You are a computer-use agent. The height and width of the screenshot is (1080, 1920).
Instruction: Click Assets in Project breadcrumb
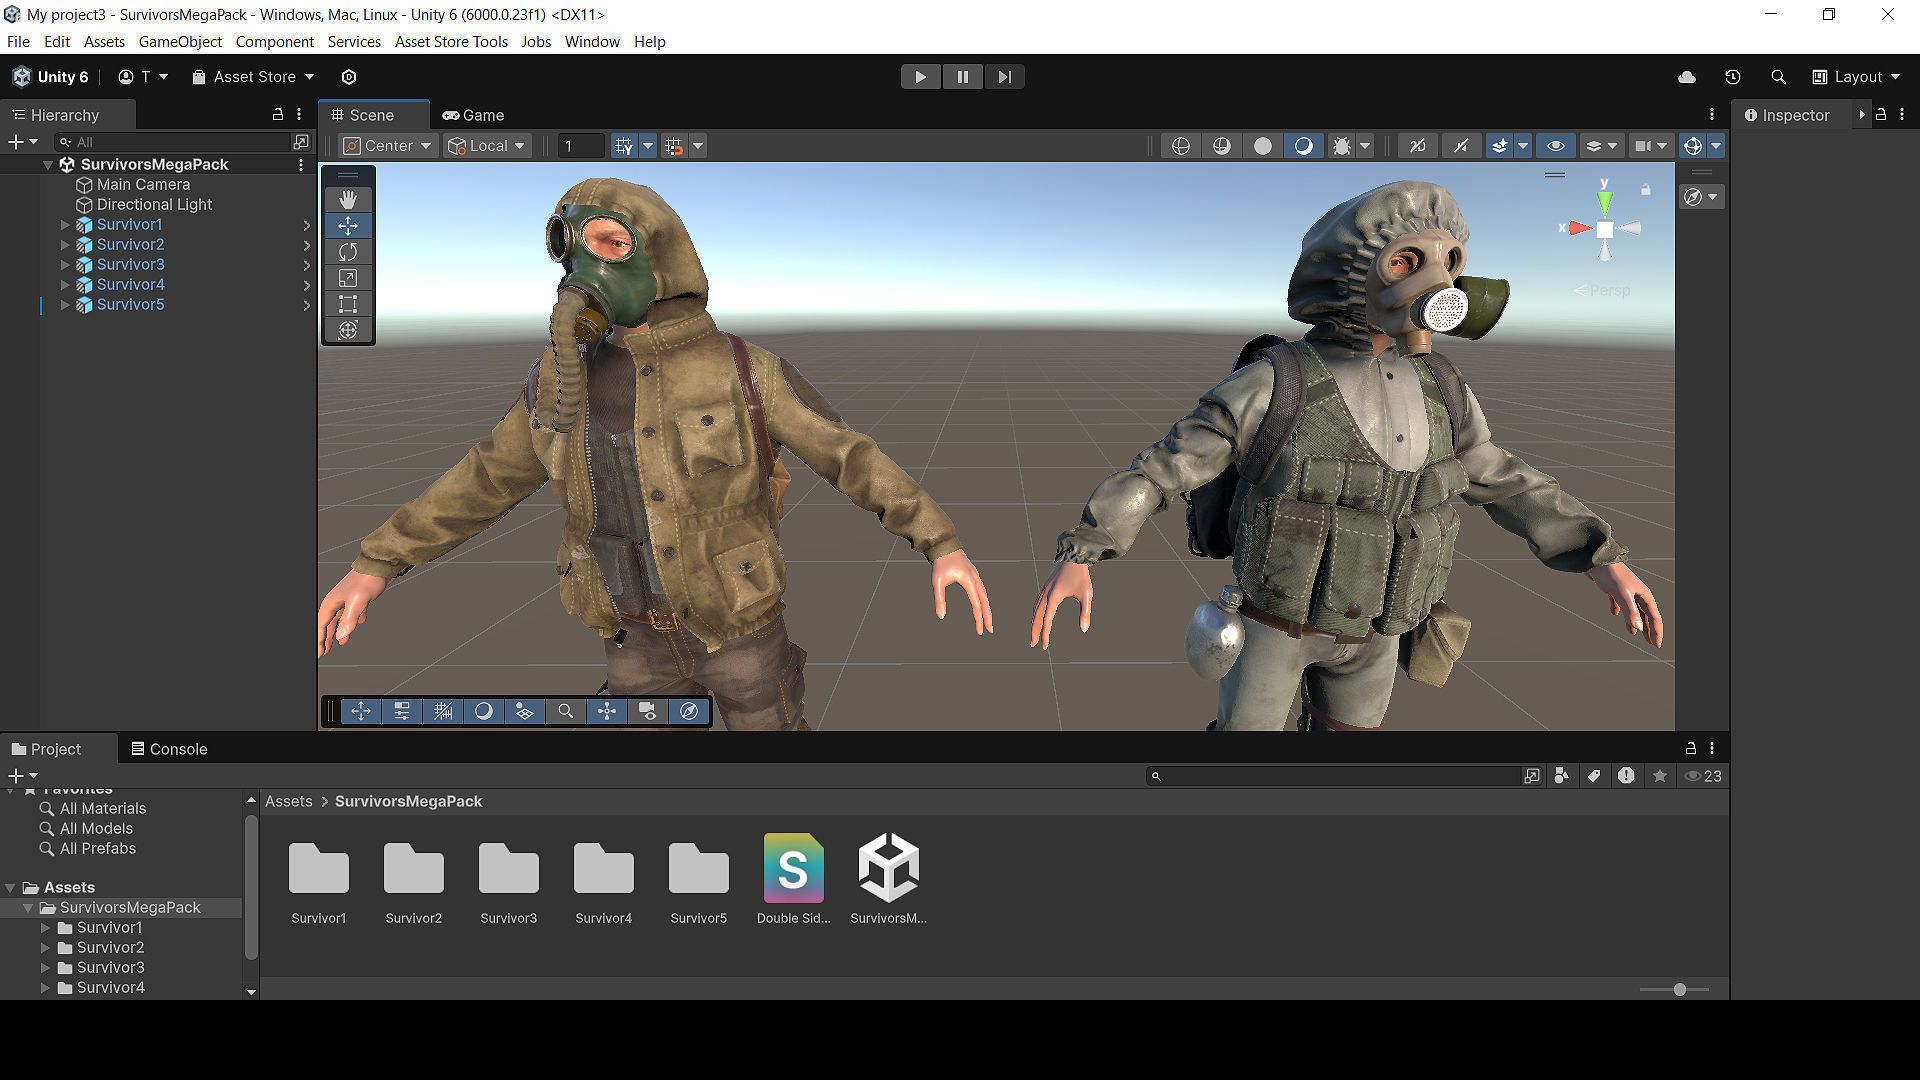click(289, 801)
